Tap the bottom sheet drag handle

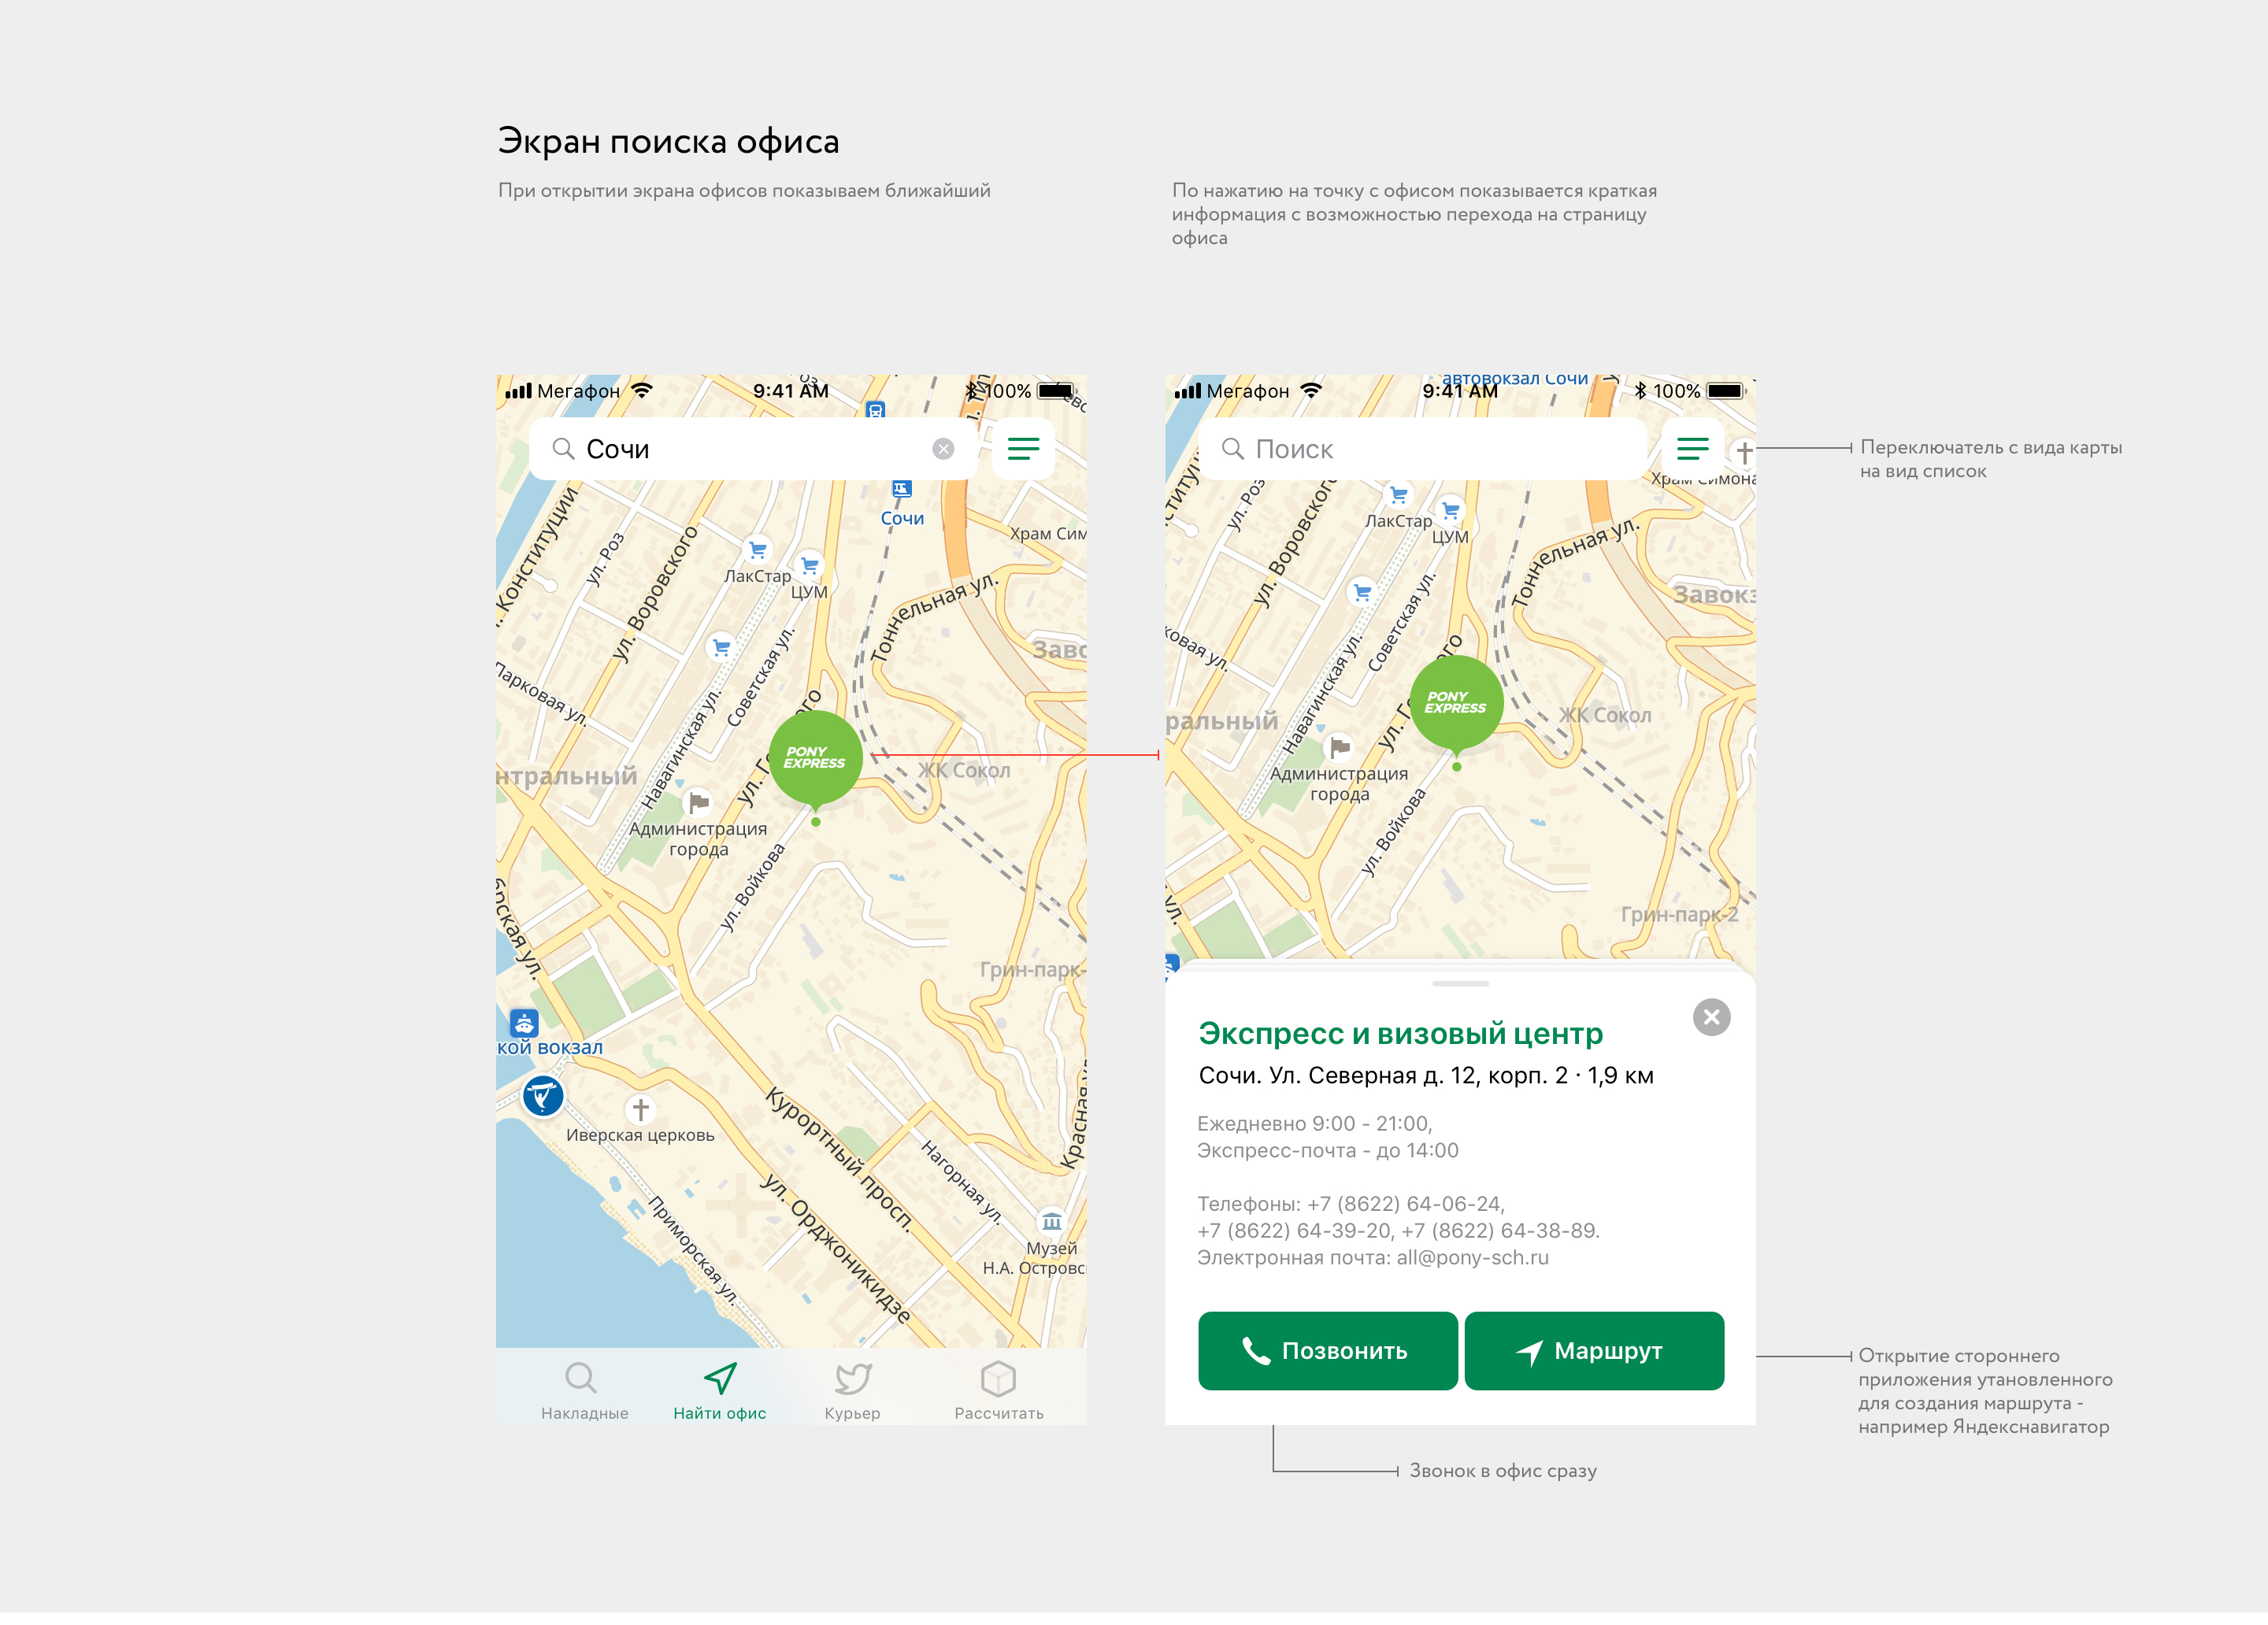(x=1459, y=984)
